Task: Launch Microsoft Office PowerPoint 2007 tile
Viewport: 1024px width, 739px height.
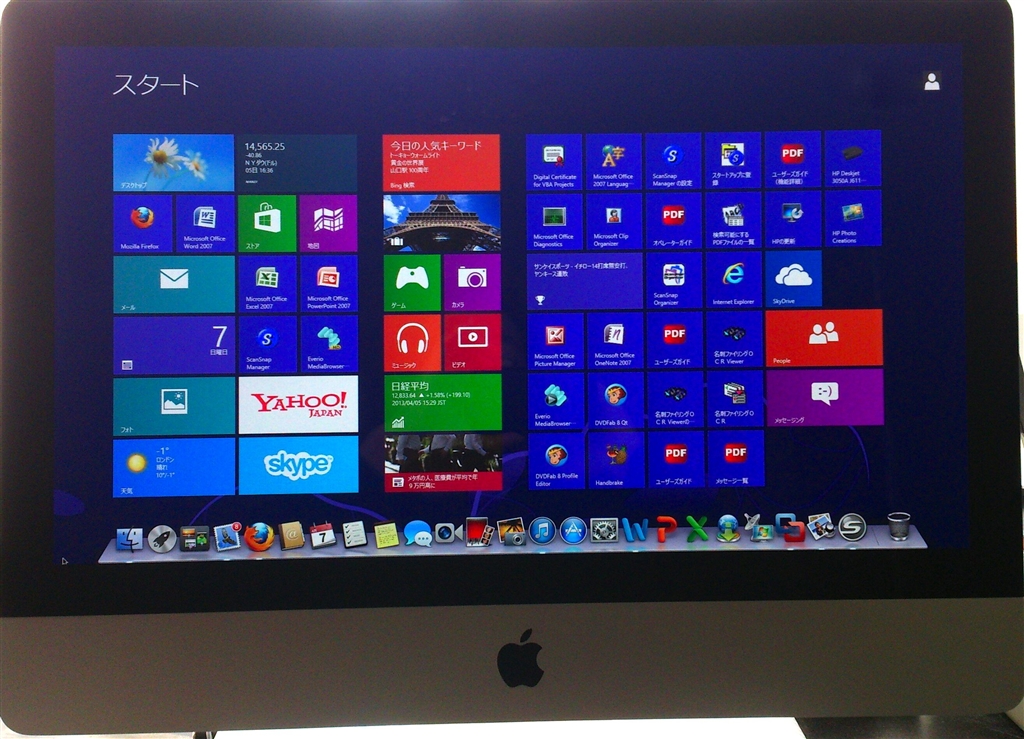Action: [328, 283]
